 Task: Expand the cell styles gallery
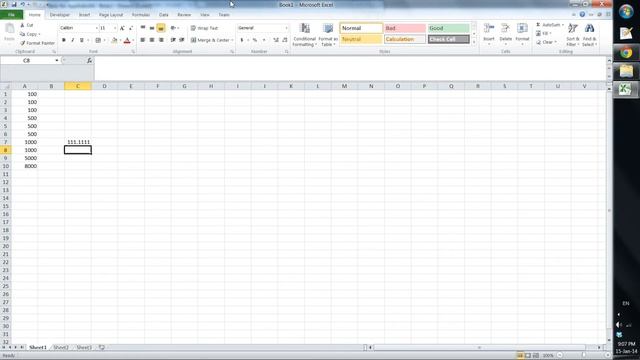(473, 42)
